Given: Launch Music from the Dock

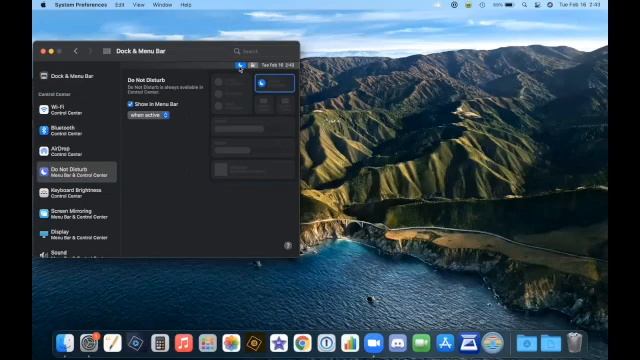Looking at the screenshot, I should pos(184,343).
